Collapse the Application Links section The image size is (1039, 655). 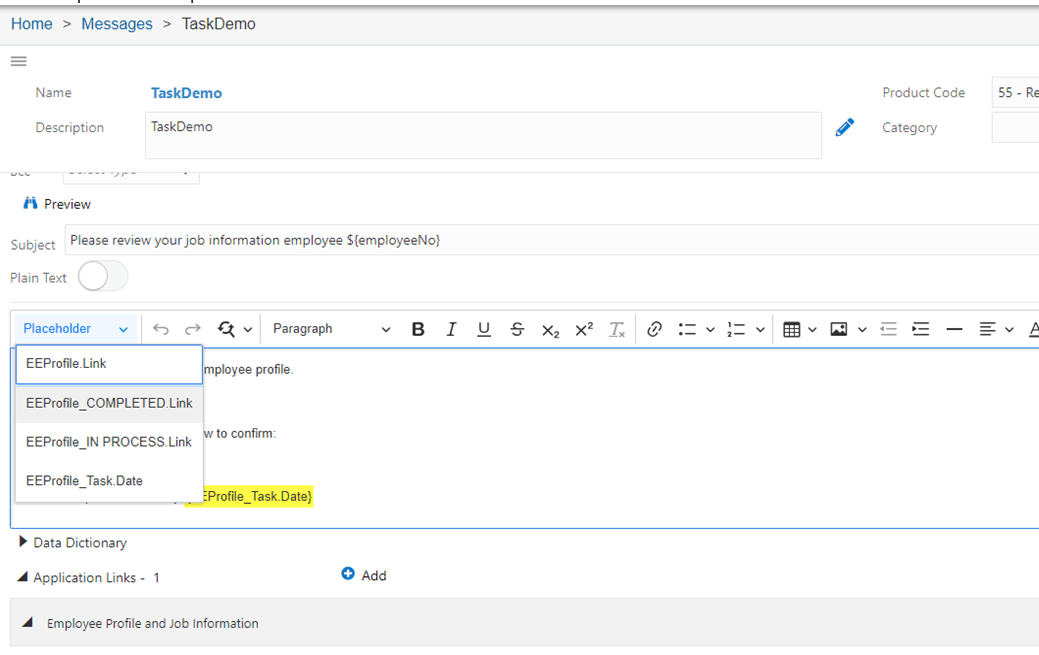(x=23, y=577)
